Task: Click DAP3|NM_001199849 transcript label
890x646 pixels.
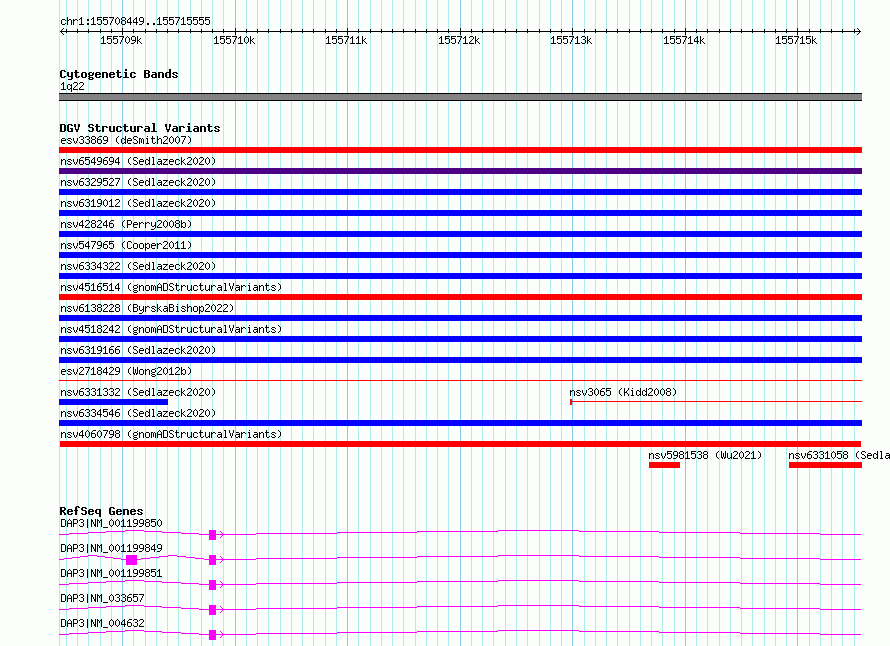Action: (111, 548)
